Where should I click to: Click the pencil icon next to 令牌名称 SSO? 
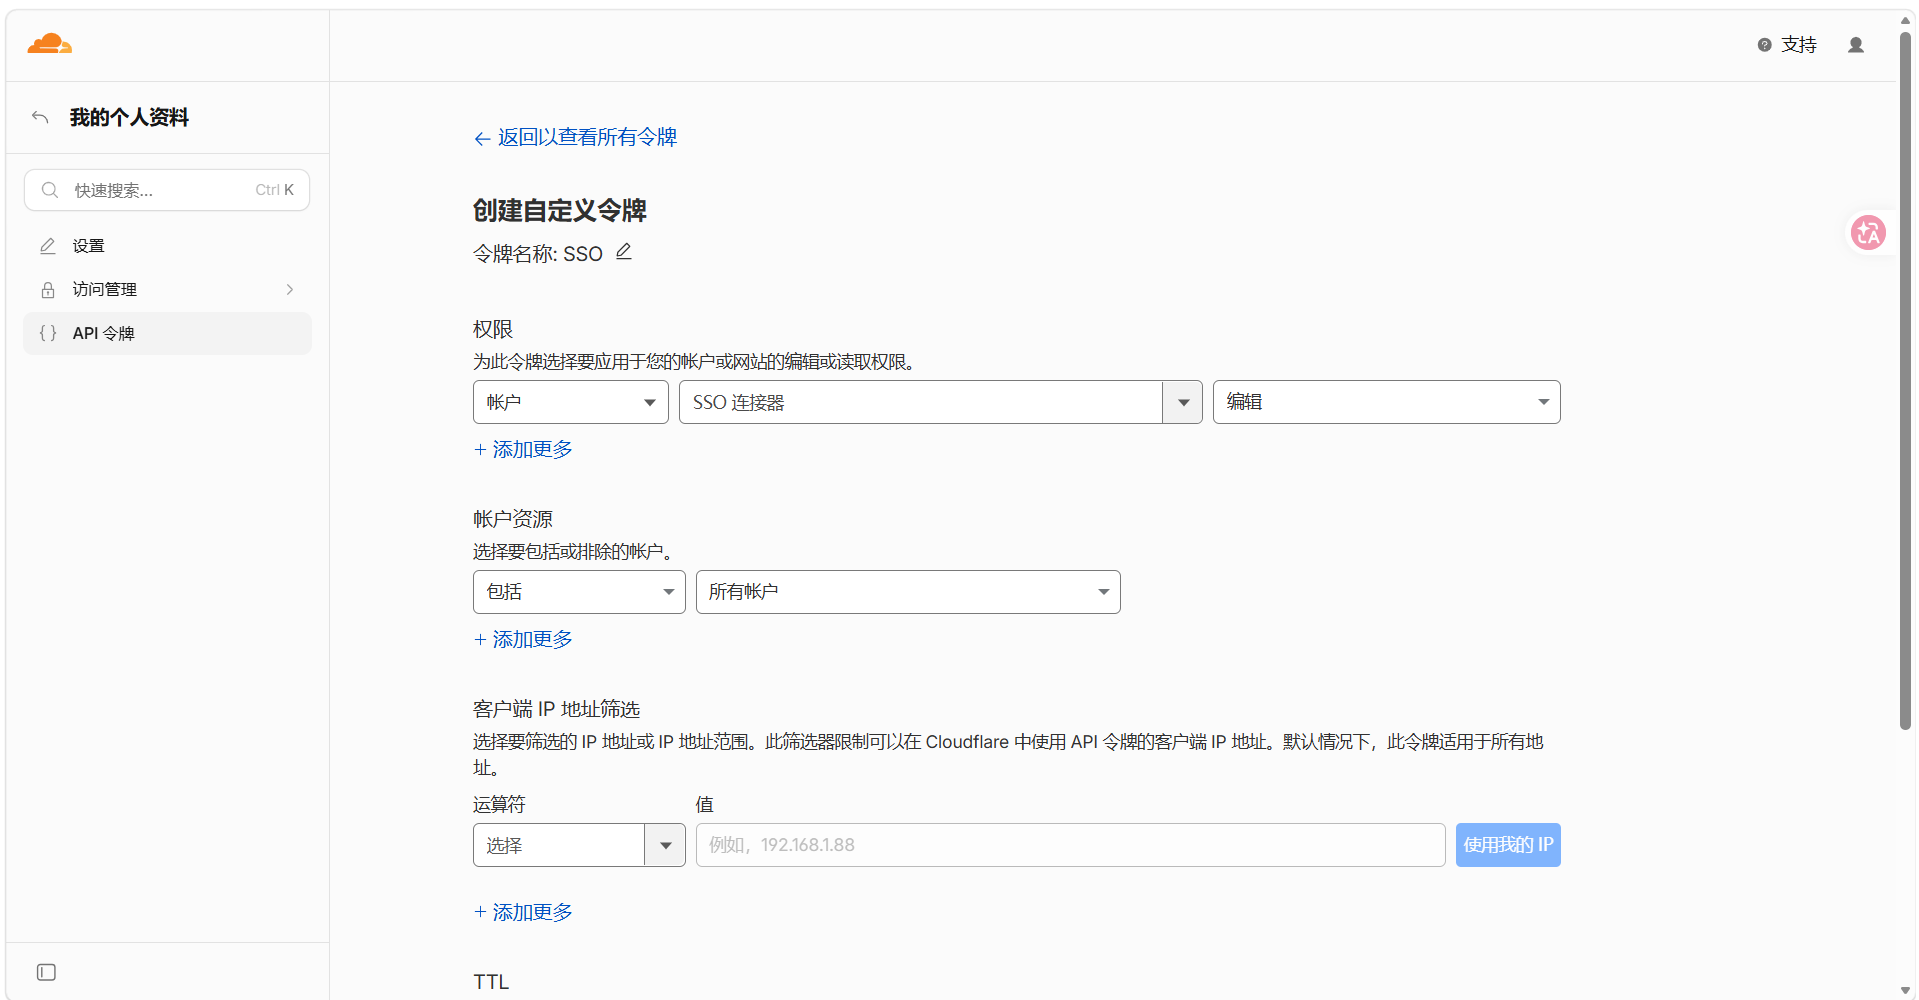click(x=624, y=252)
